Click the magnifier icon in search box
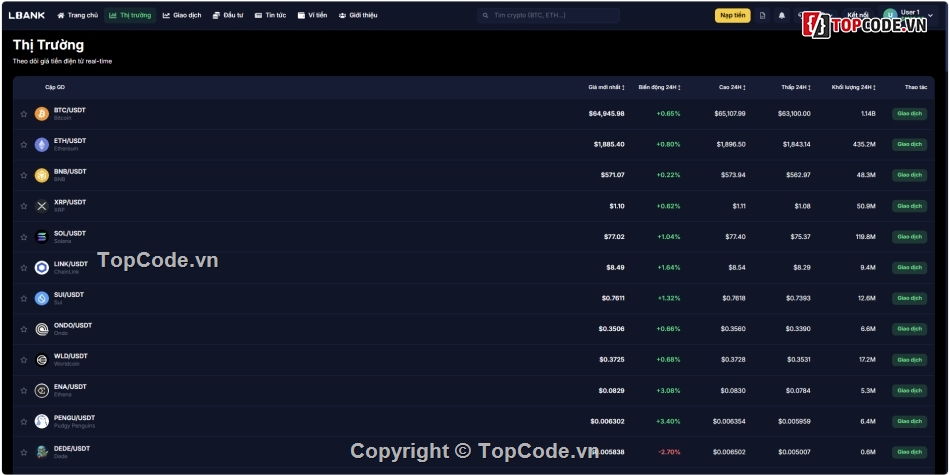This screenshot has height=475, width=950. click(486, 15)
